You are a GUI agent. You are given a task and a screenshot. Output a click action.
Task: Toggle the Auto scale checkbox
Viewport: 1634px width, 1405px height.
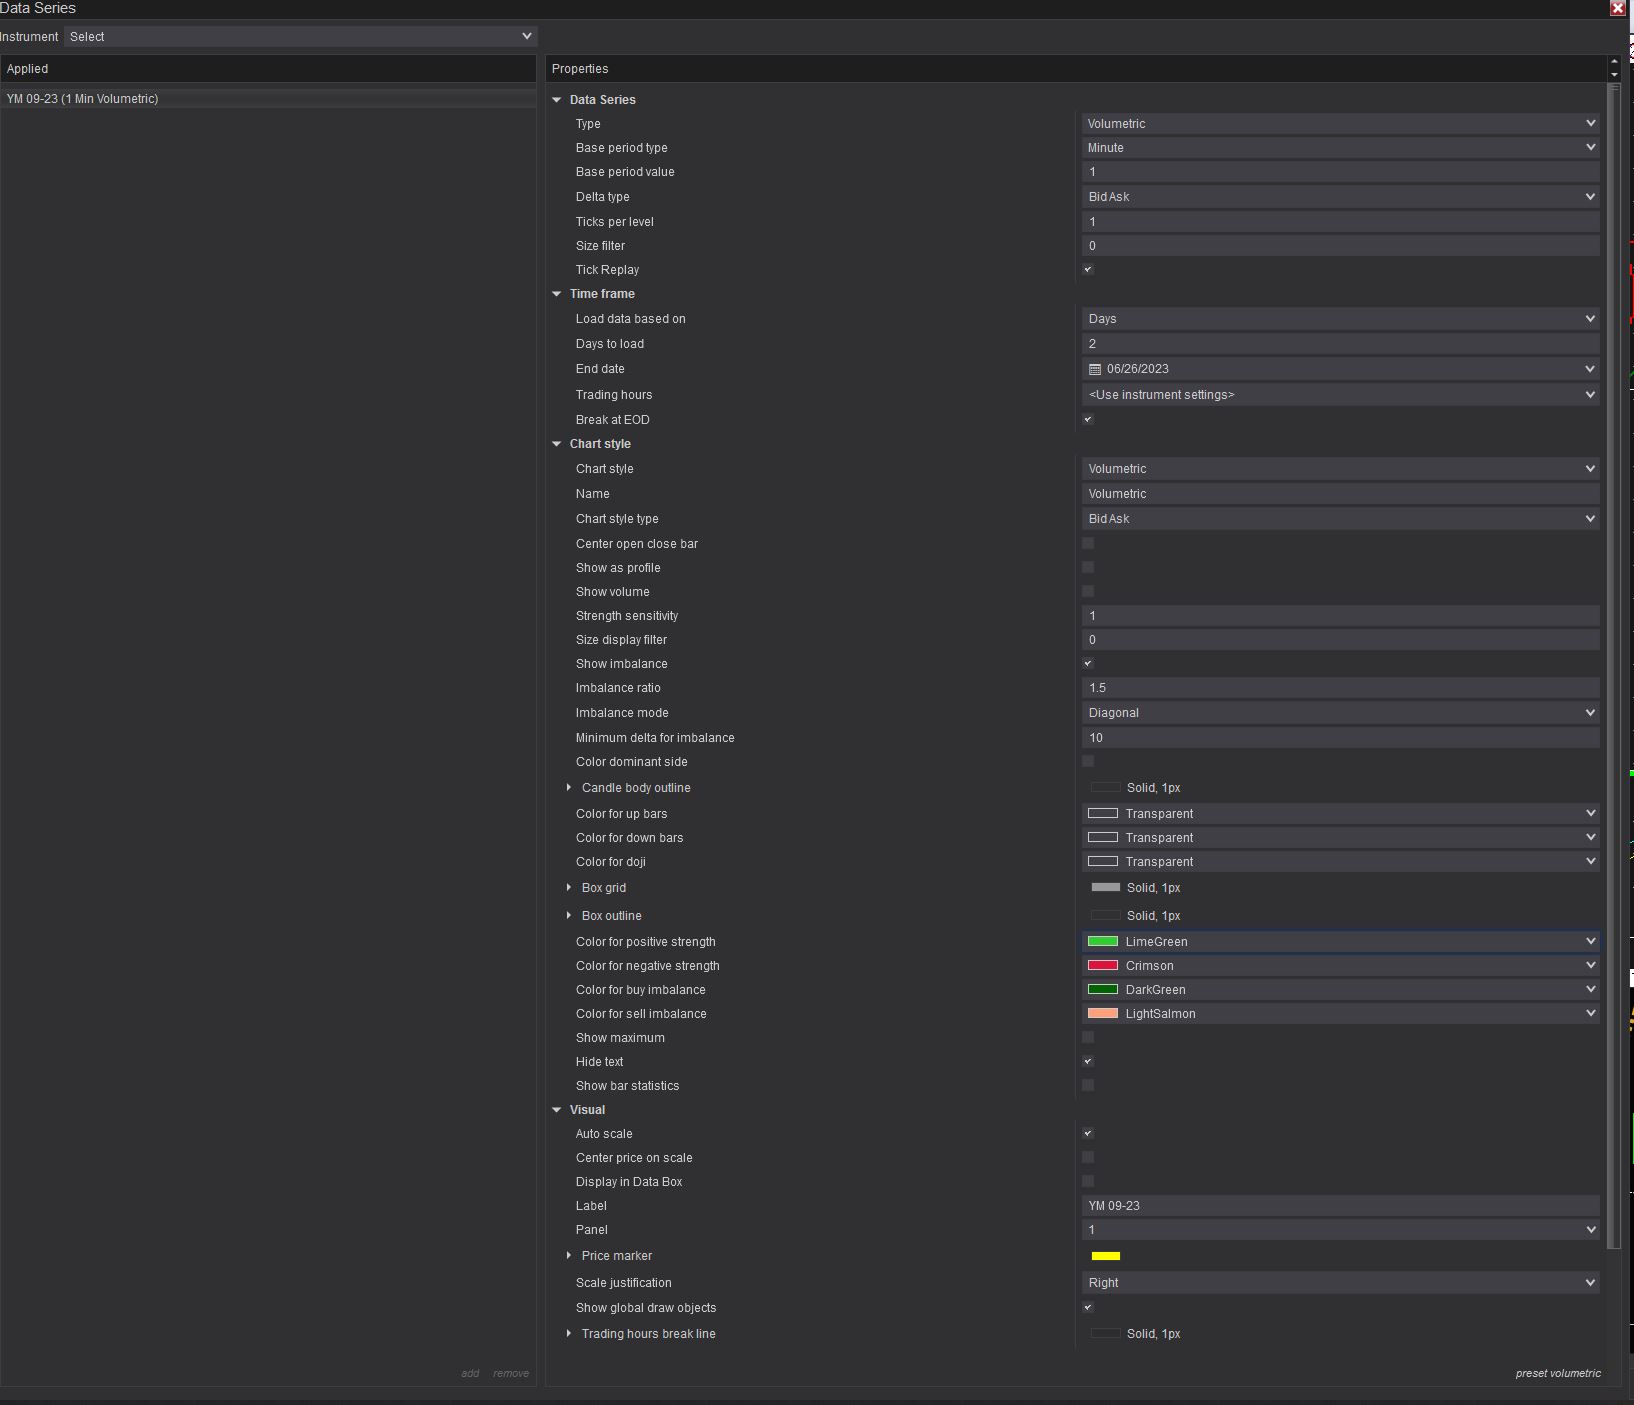(1088, 1133)
